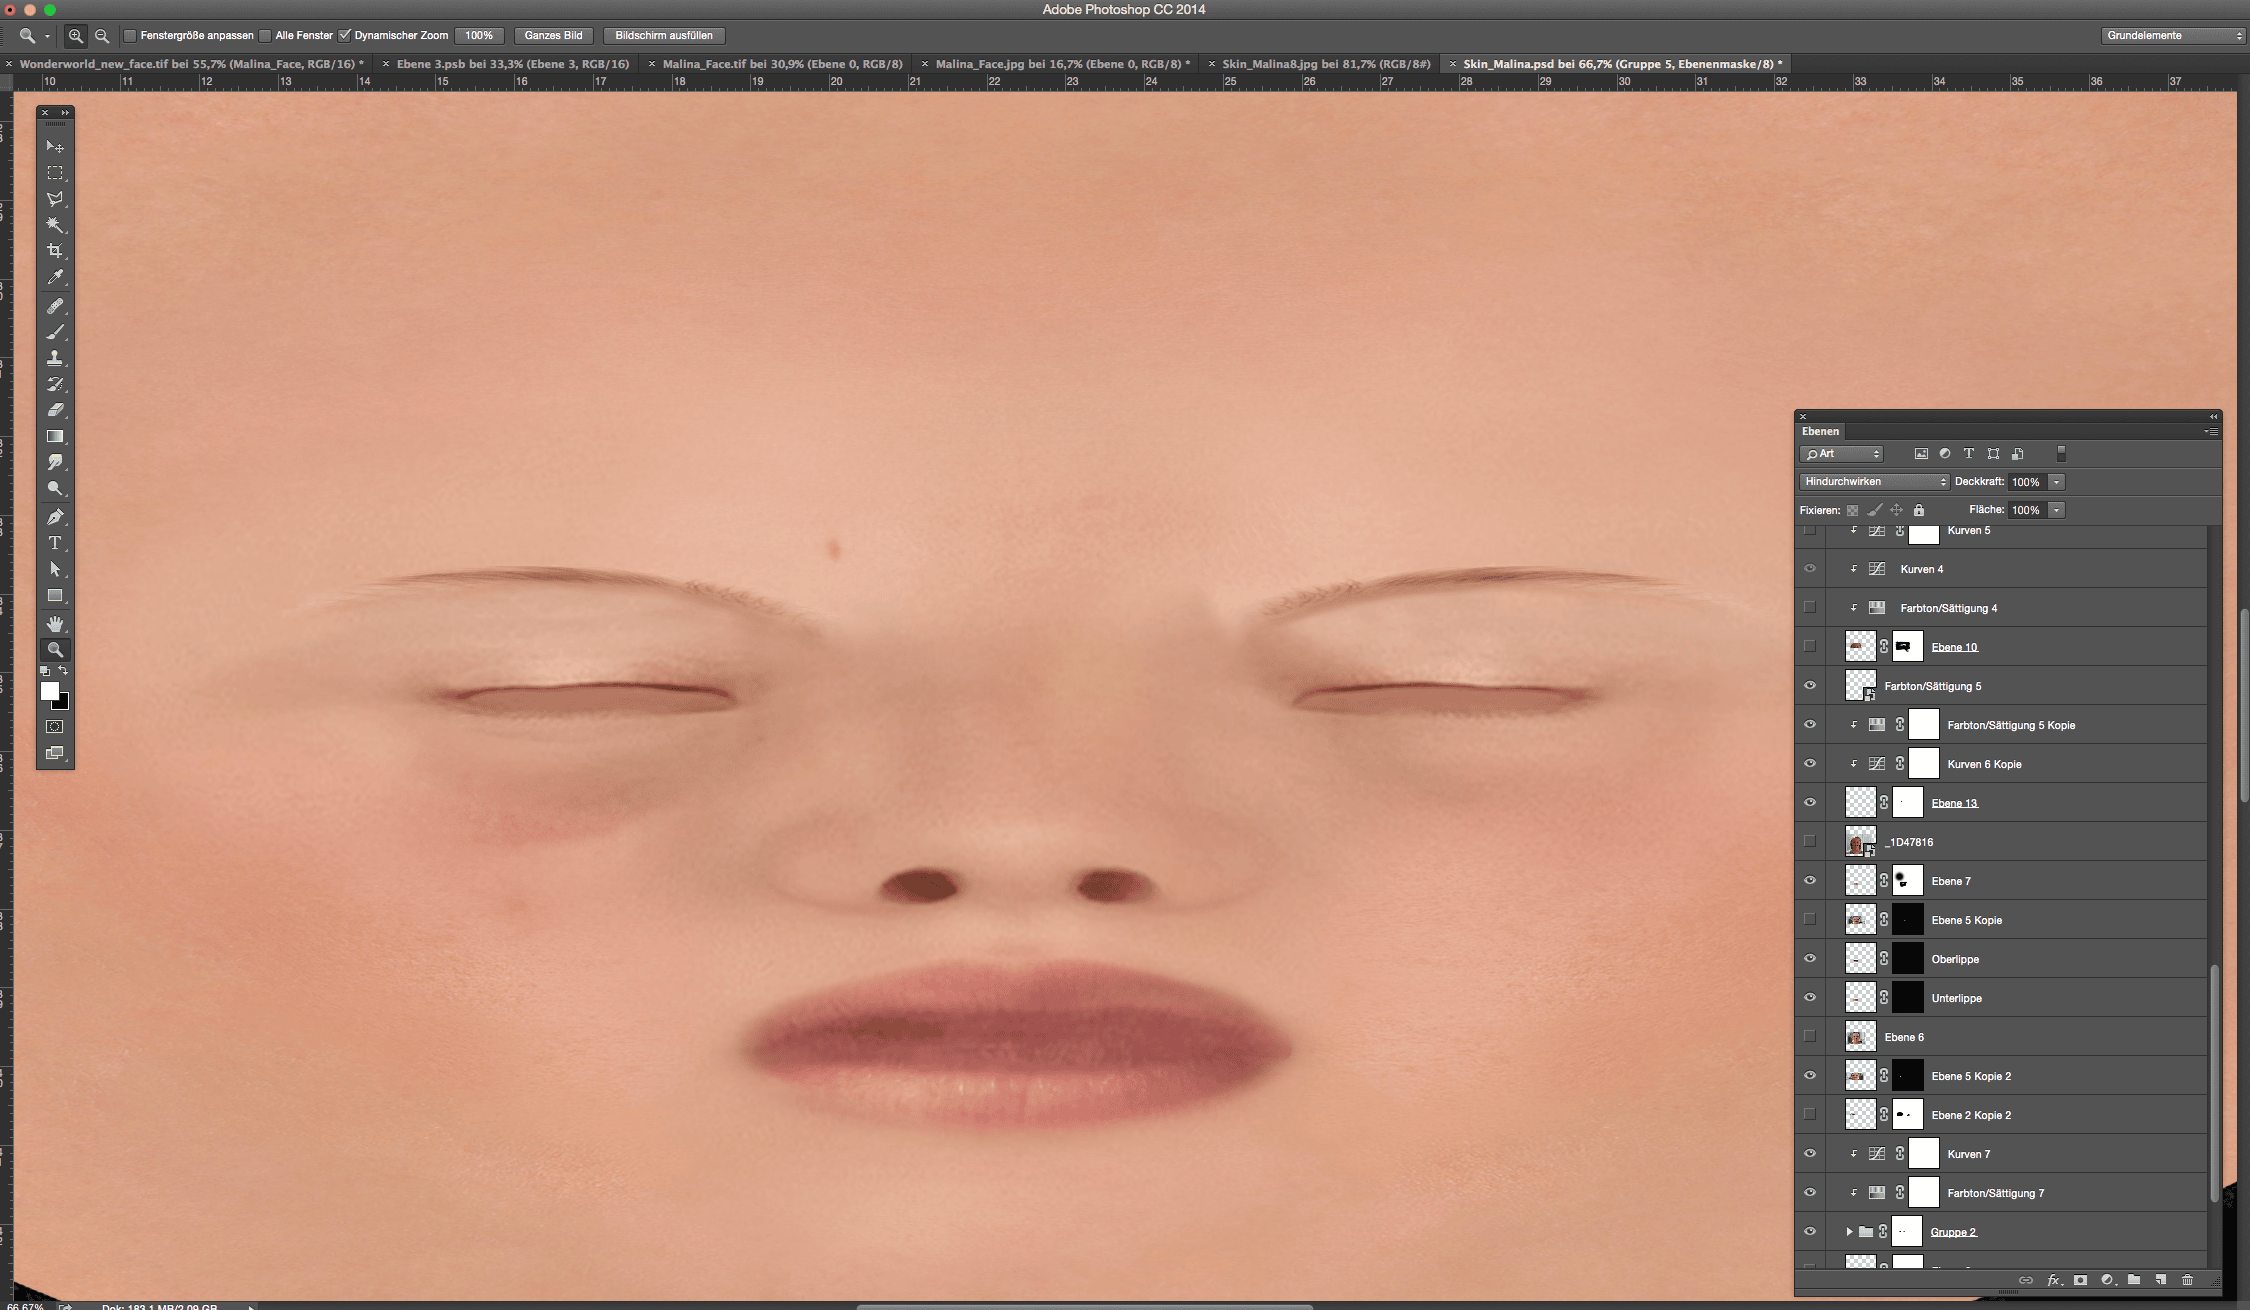
Task: Filter layers by pixel layer type
Action: pos(1921,454)
